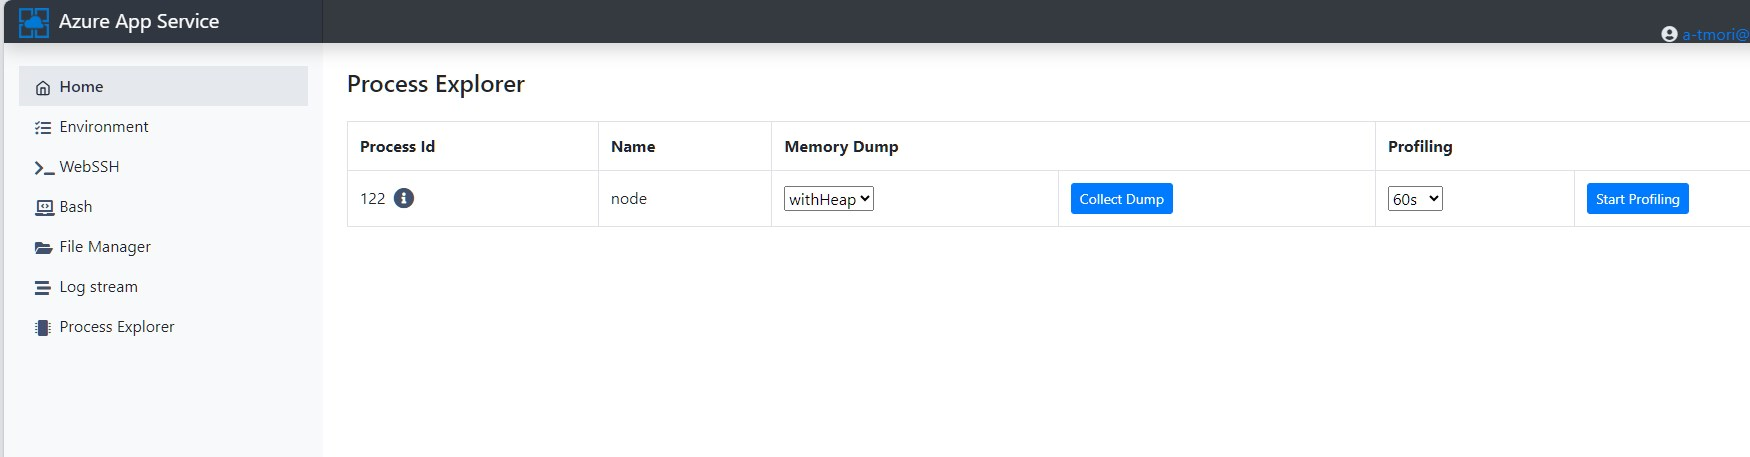Click the Home house icon in the sidebar

(x=43, y=88)
